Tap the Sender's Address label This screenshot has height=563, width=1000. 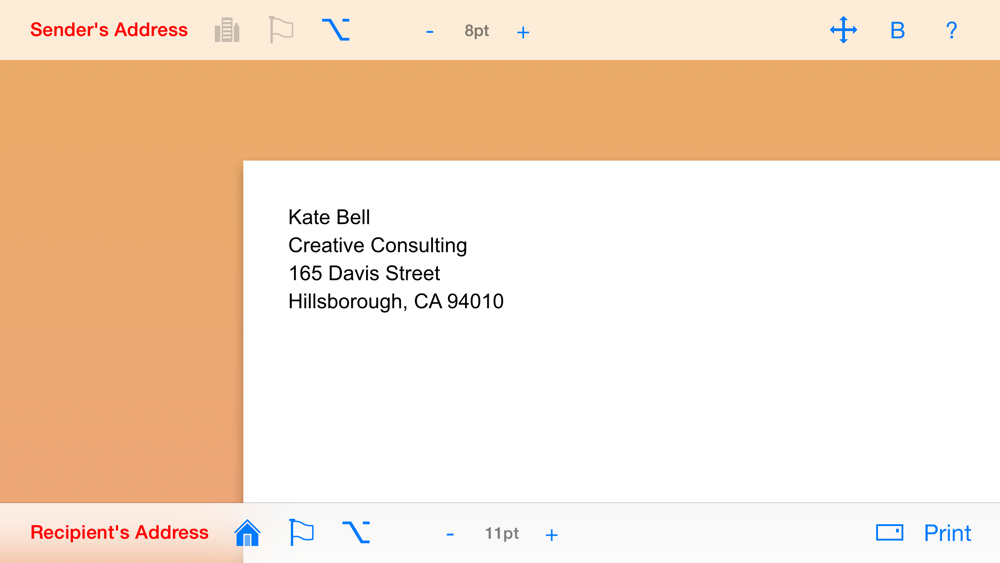coord(109,30)
